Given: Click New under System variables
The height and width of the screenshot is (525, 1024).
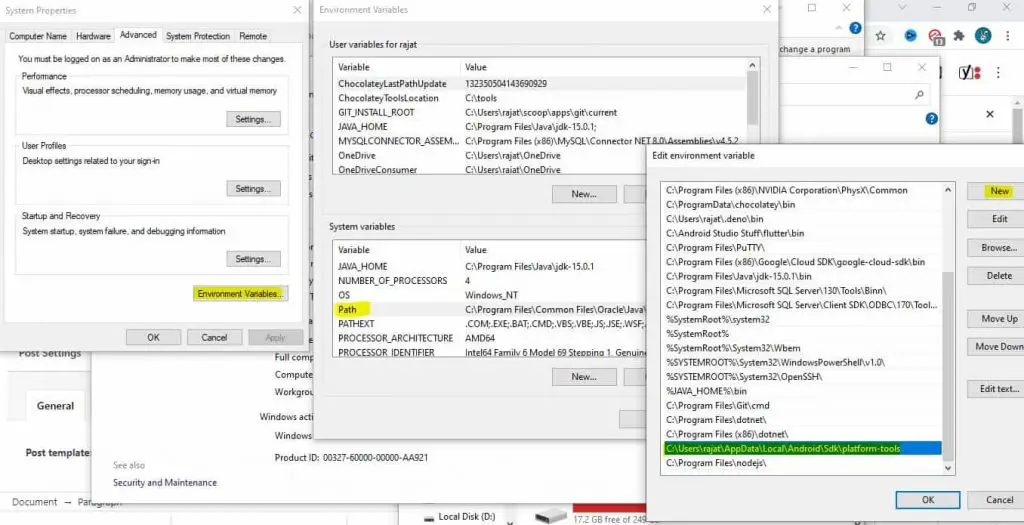Looking at the screenshot, I should coord(584,377).
